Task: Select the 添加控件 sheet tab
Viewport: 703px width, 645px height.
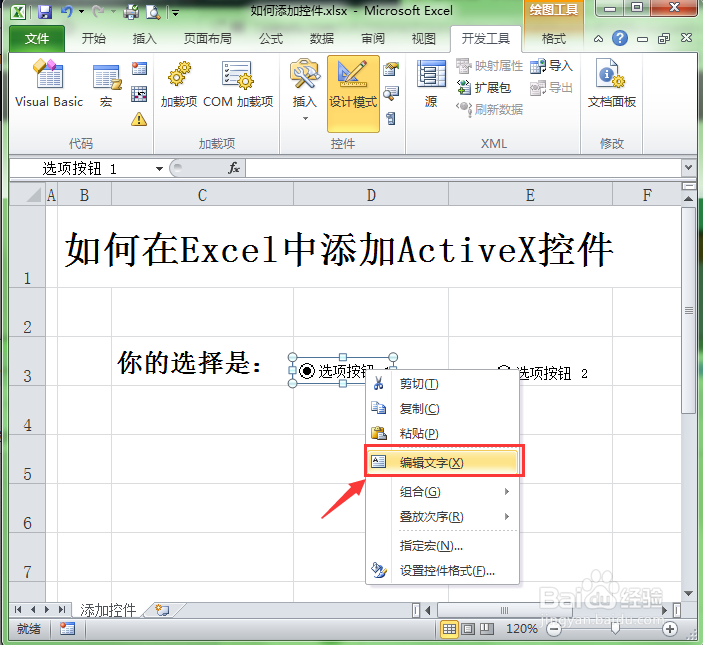Action: (108, 610)
